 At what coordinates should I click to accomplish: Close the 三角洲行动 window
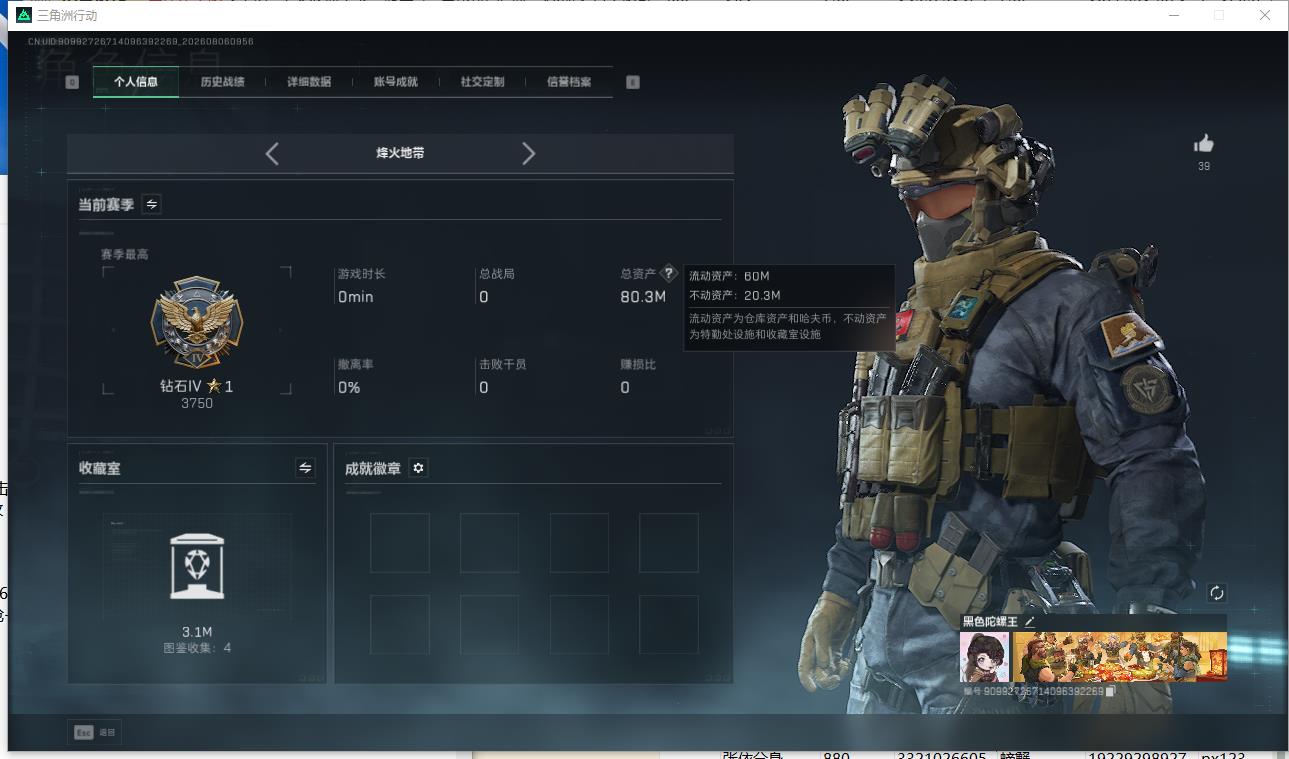[x=1264, y=15]
